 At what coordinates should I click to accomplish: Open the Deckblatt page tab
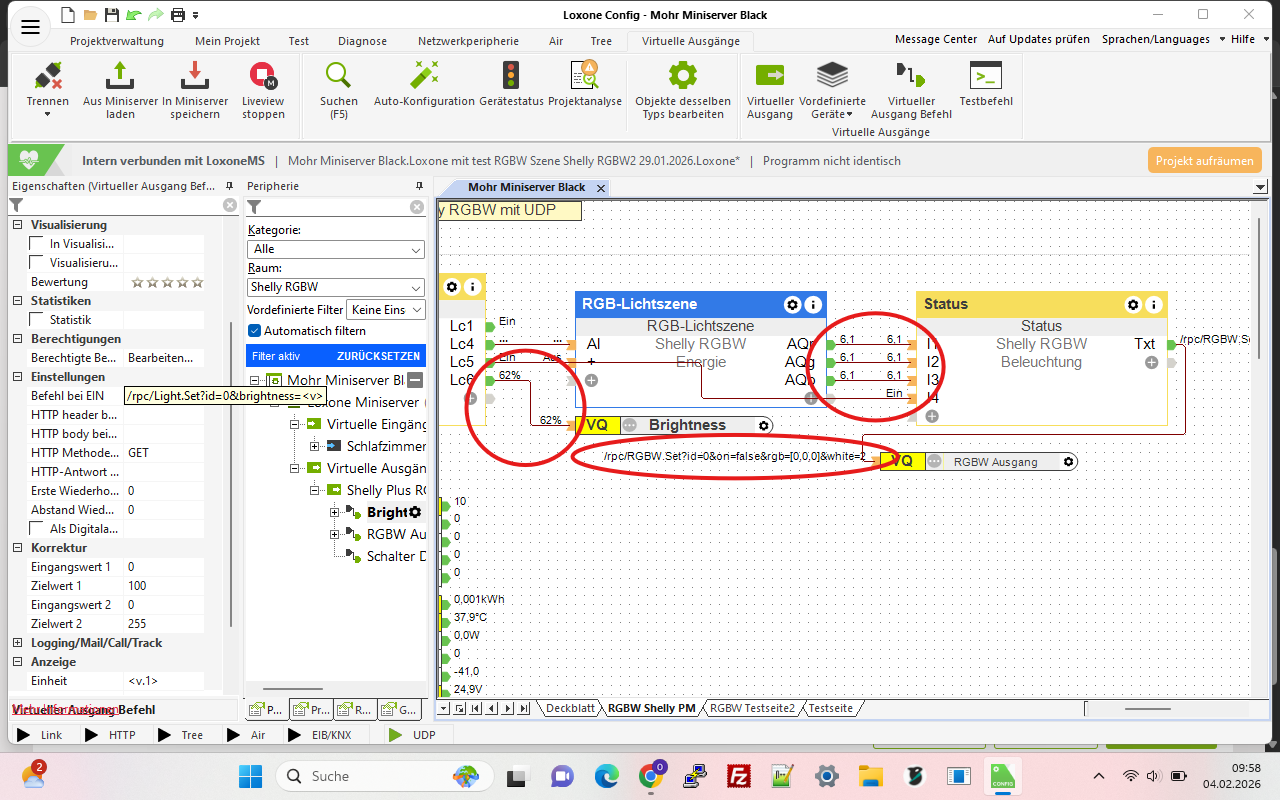pos(571,708)
